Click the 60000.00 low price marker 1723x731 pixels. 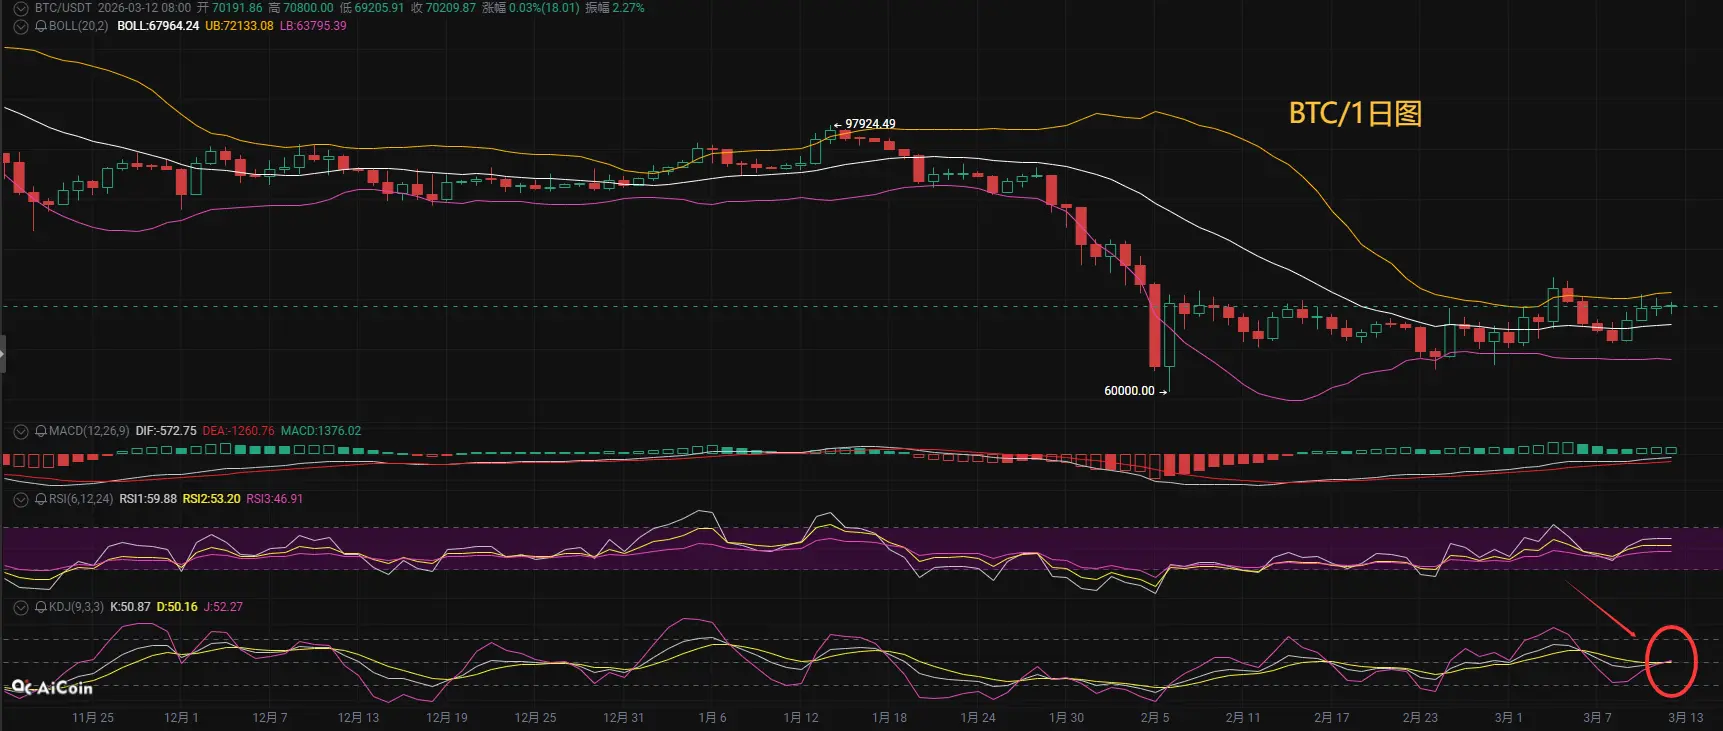click(x=1129, y=391)
